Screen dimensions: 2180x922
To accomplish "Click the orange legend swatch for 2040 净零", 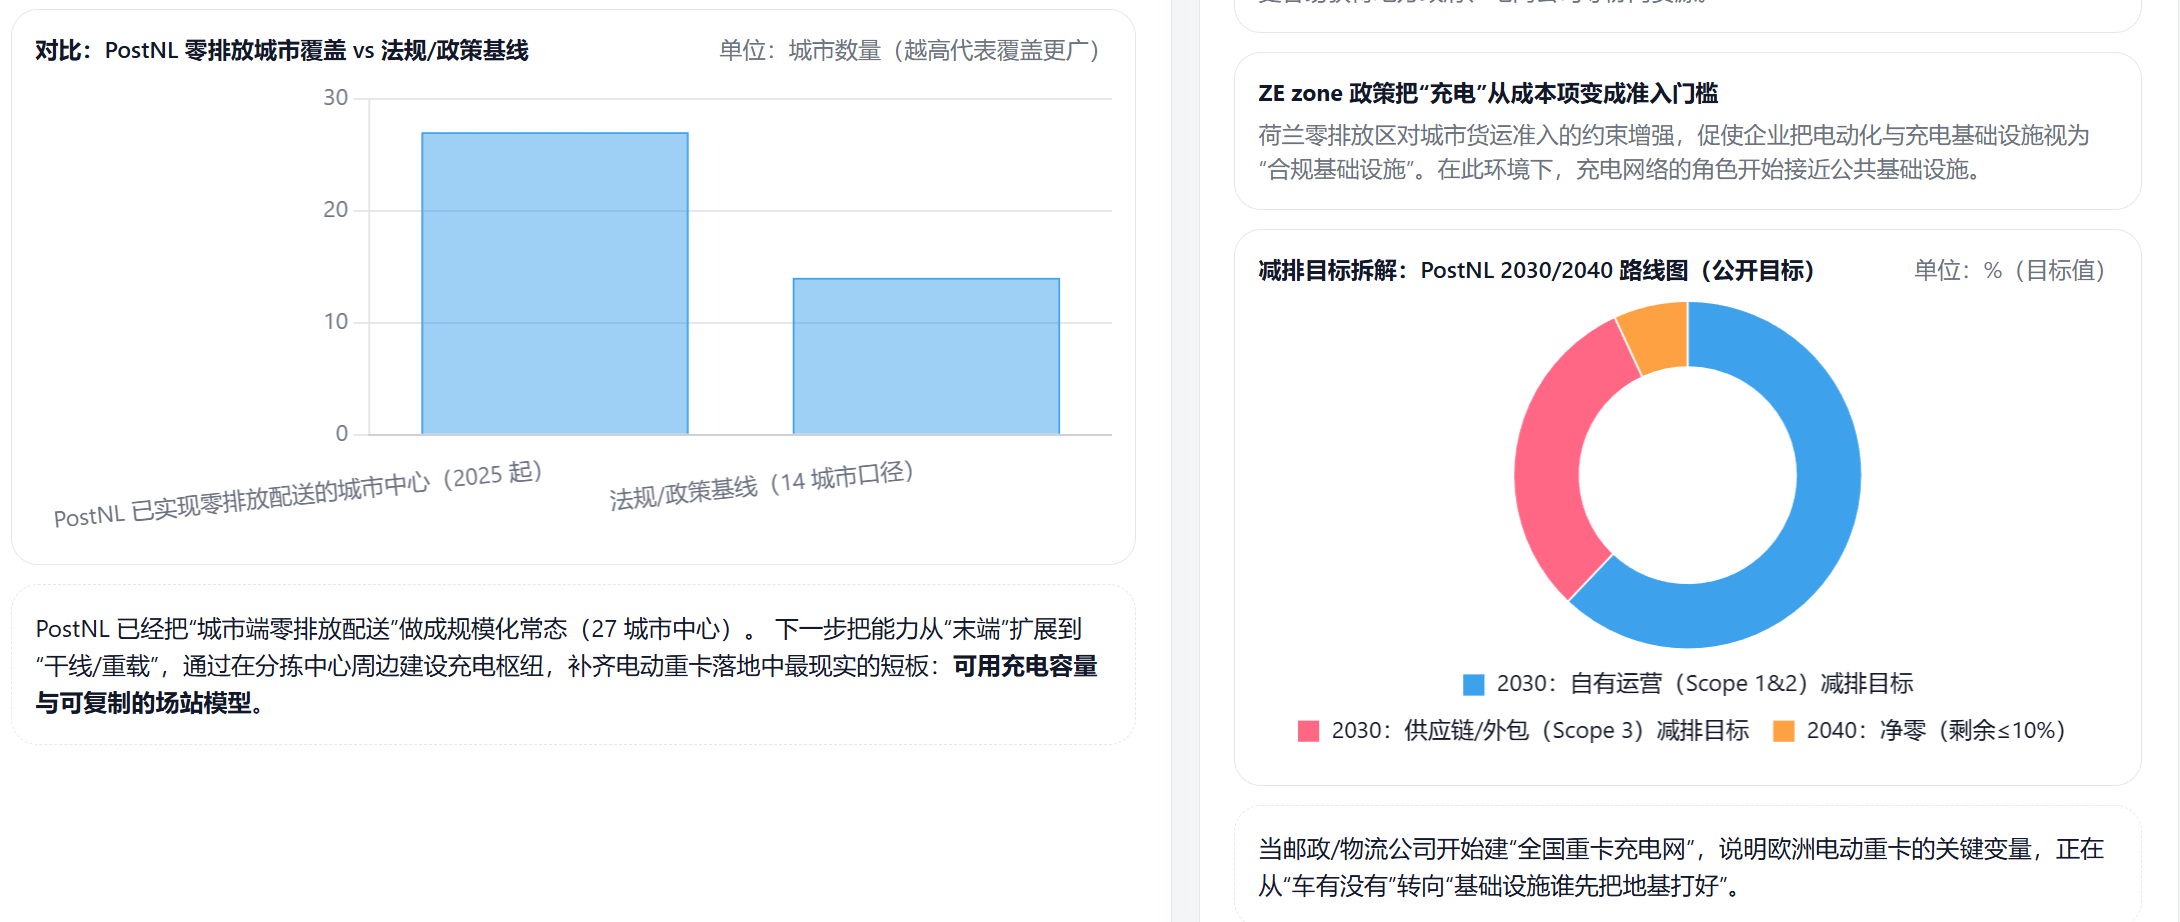I will click(x=1783, y=732).
